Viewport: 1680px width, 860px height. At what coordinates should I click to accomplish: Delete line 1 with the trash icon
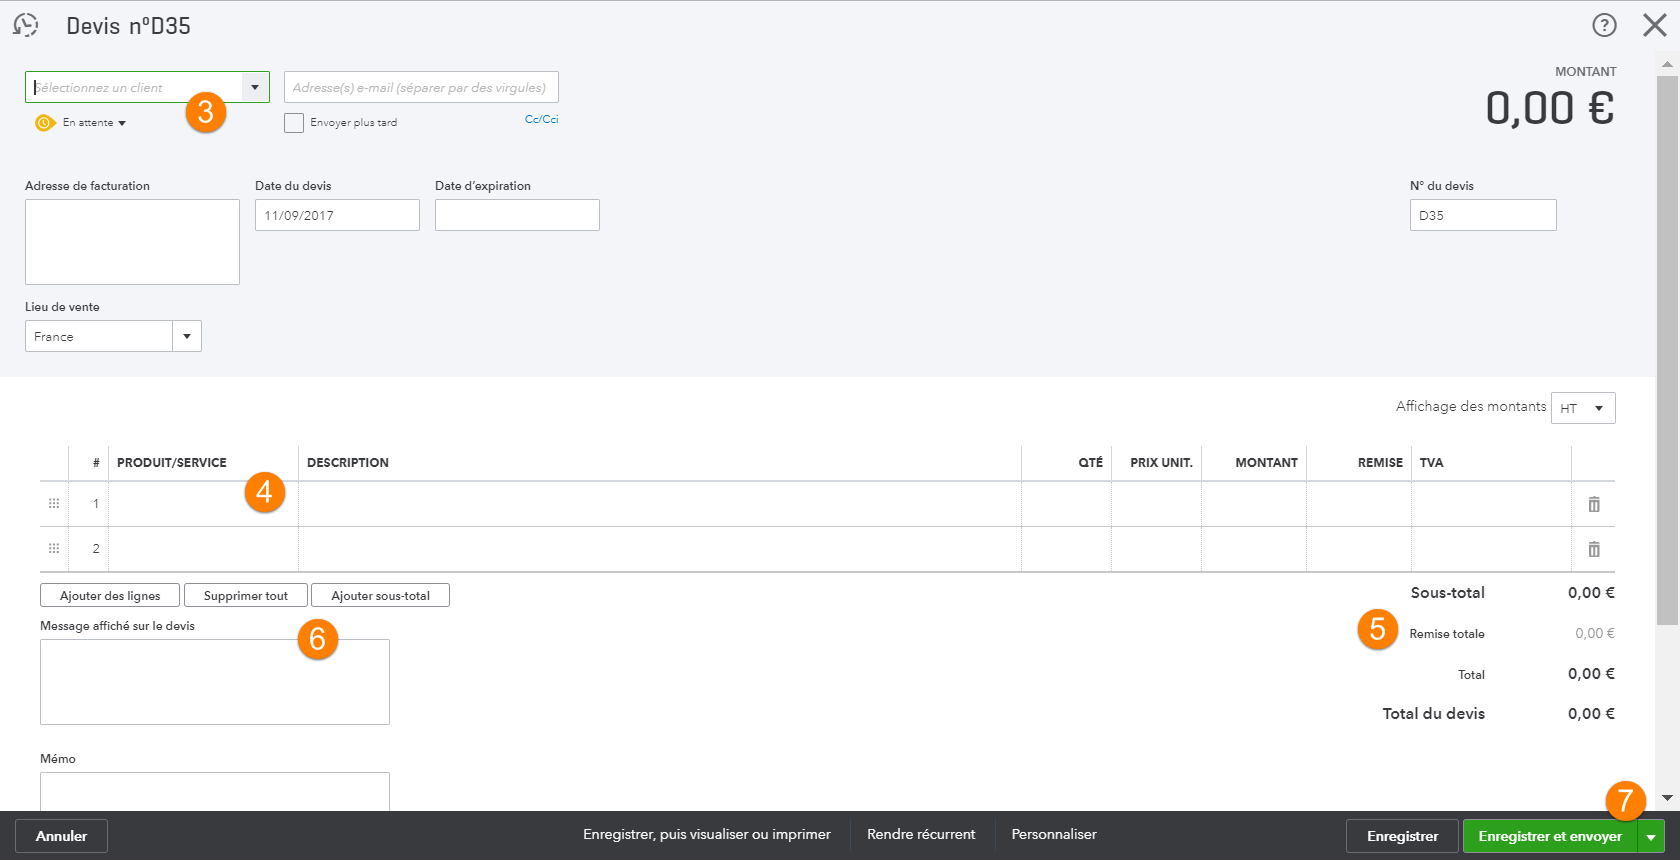point(1594,504)
